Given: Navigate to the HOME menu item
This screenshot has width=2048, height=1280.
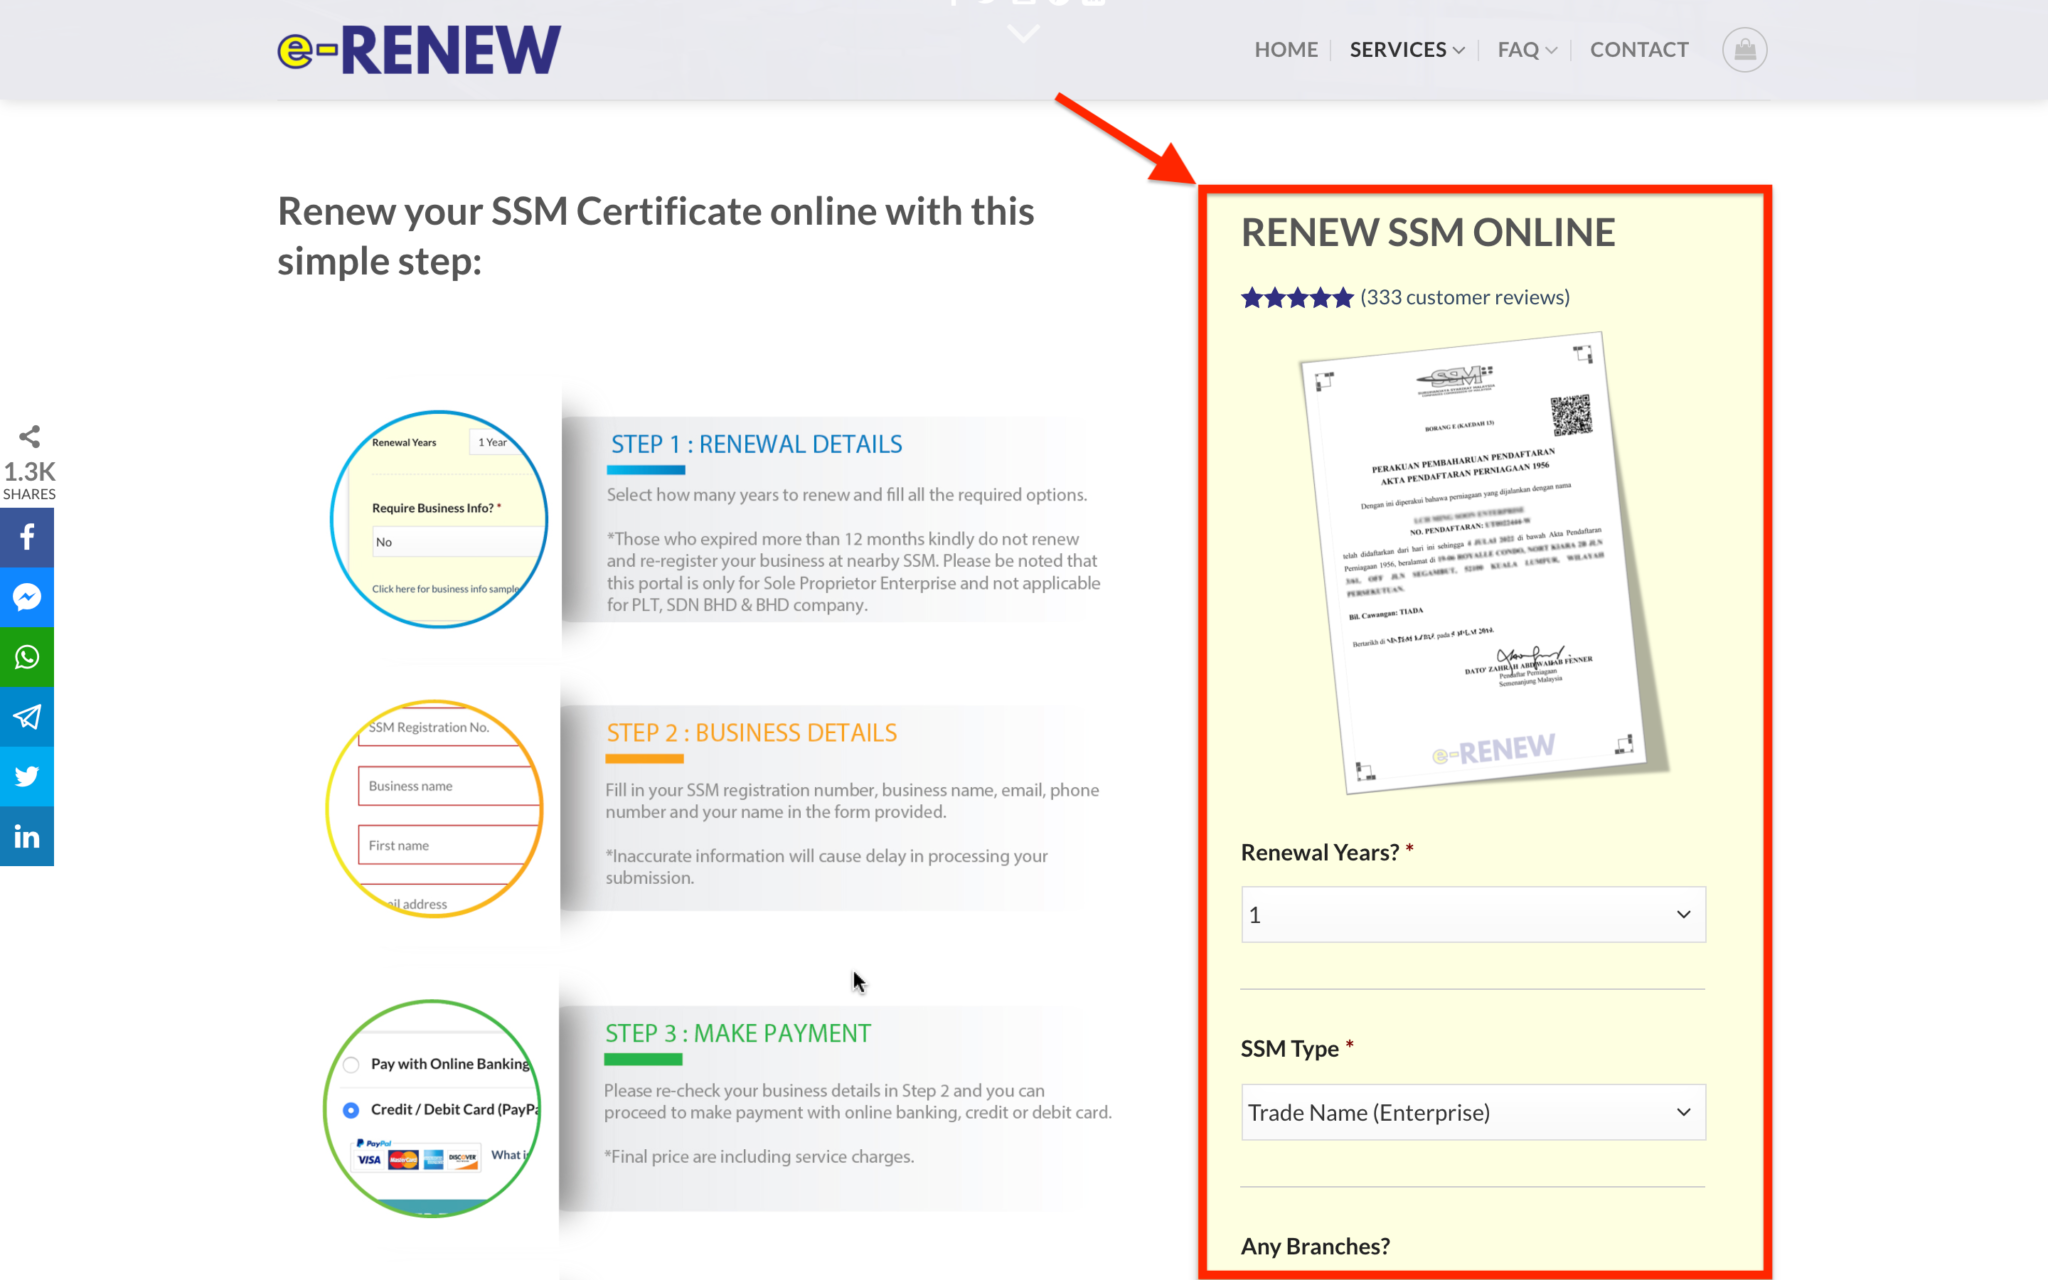Looking at the screenshot, I should point(1286,49).
